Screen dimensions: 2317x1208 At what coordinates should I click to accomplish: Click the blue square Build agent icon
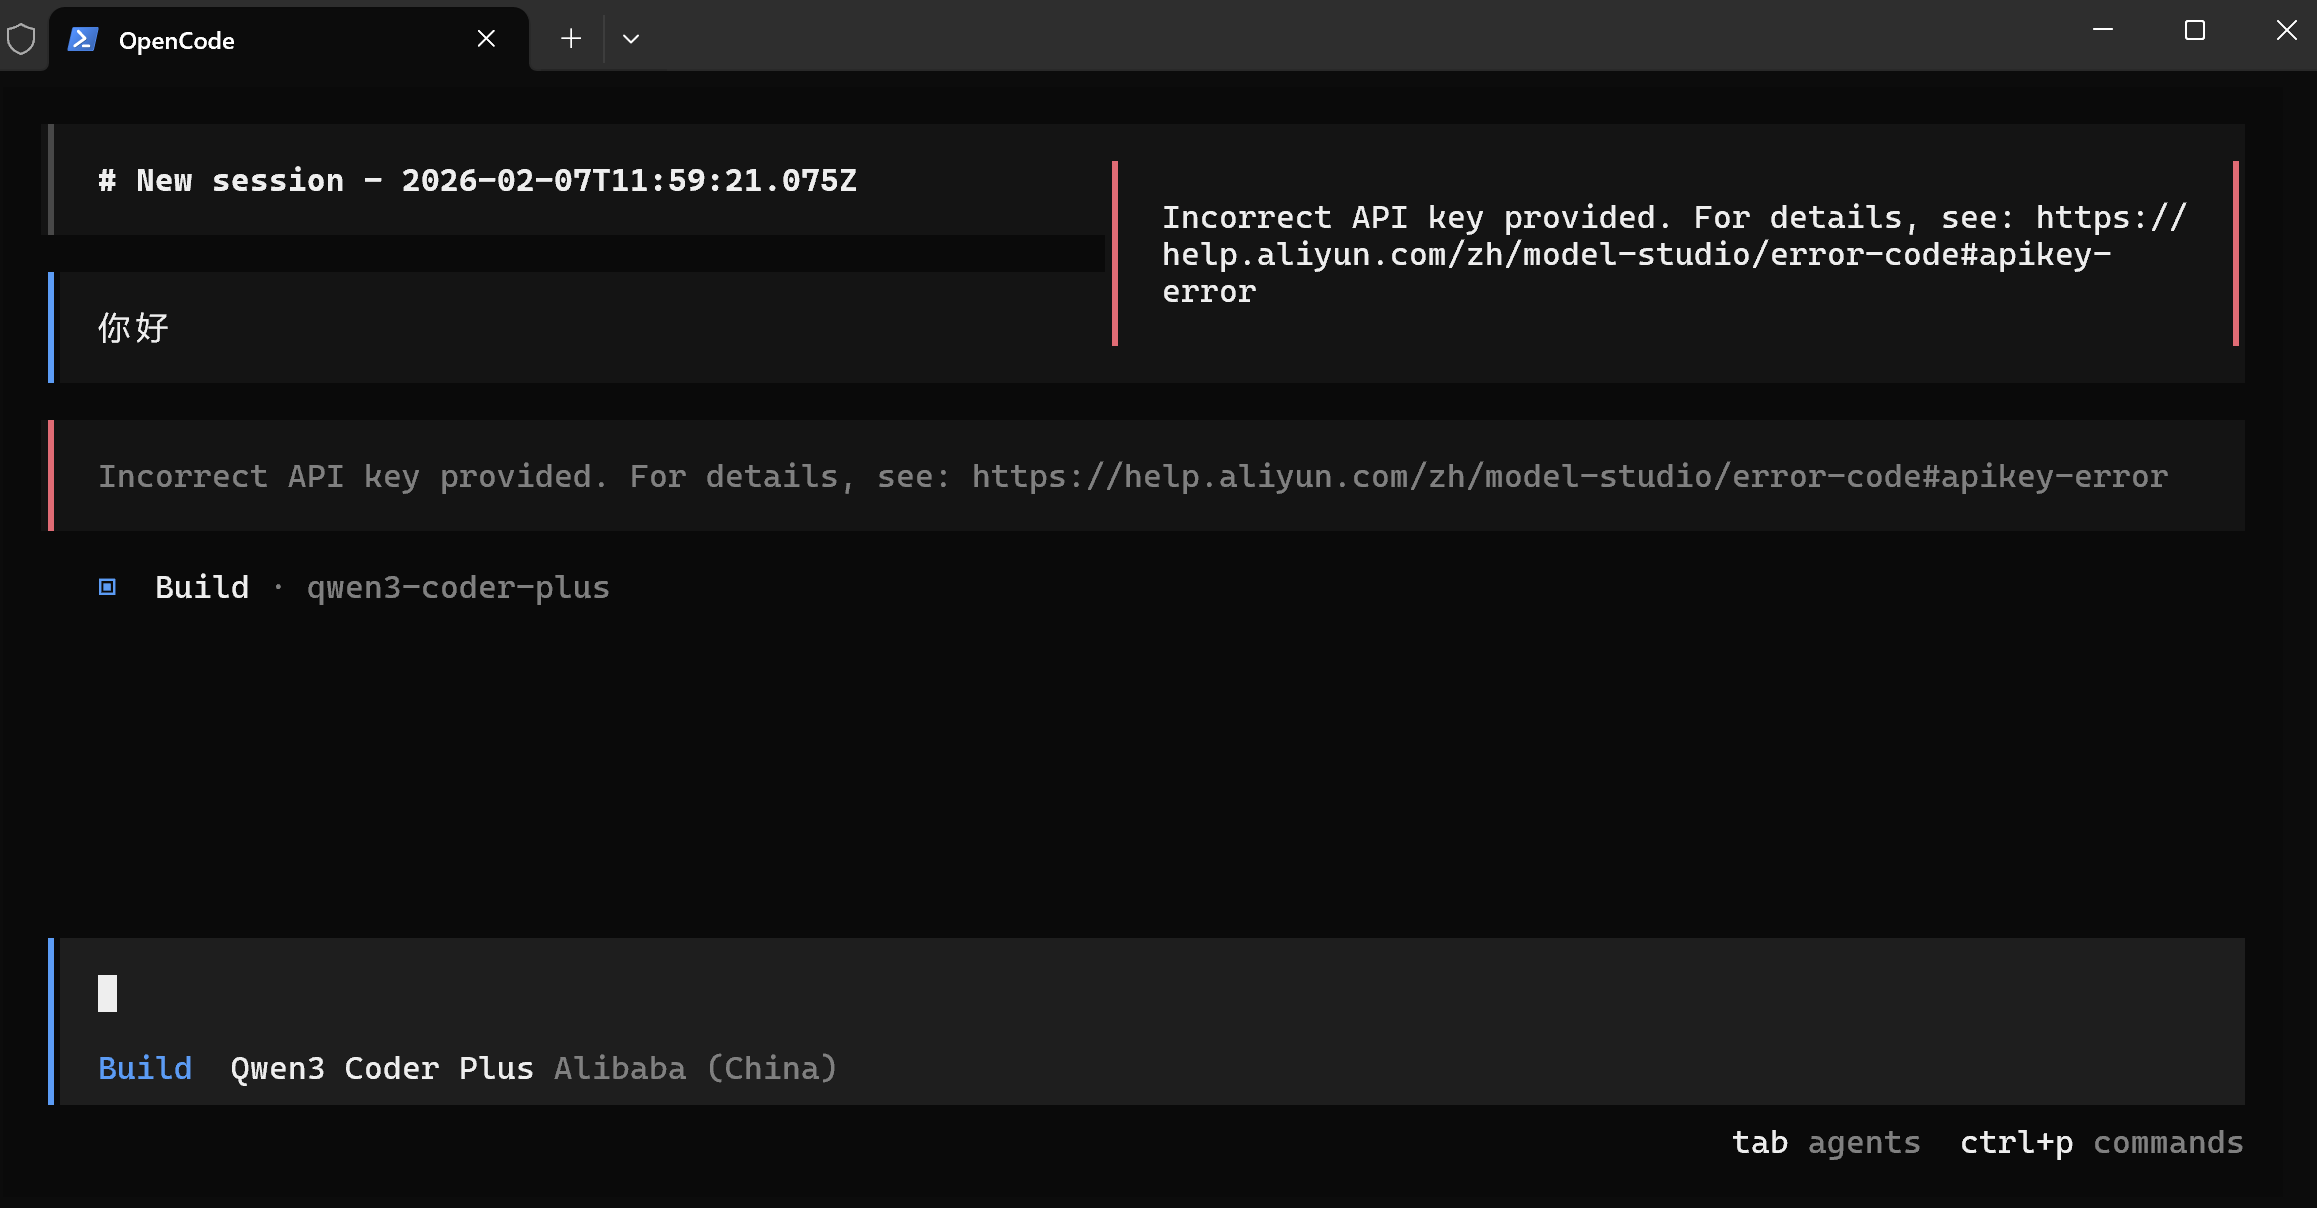tap(108, 587)
